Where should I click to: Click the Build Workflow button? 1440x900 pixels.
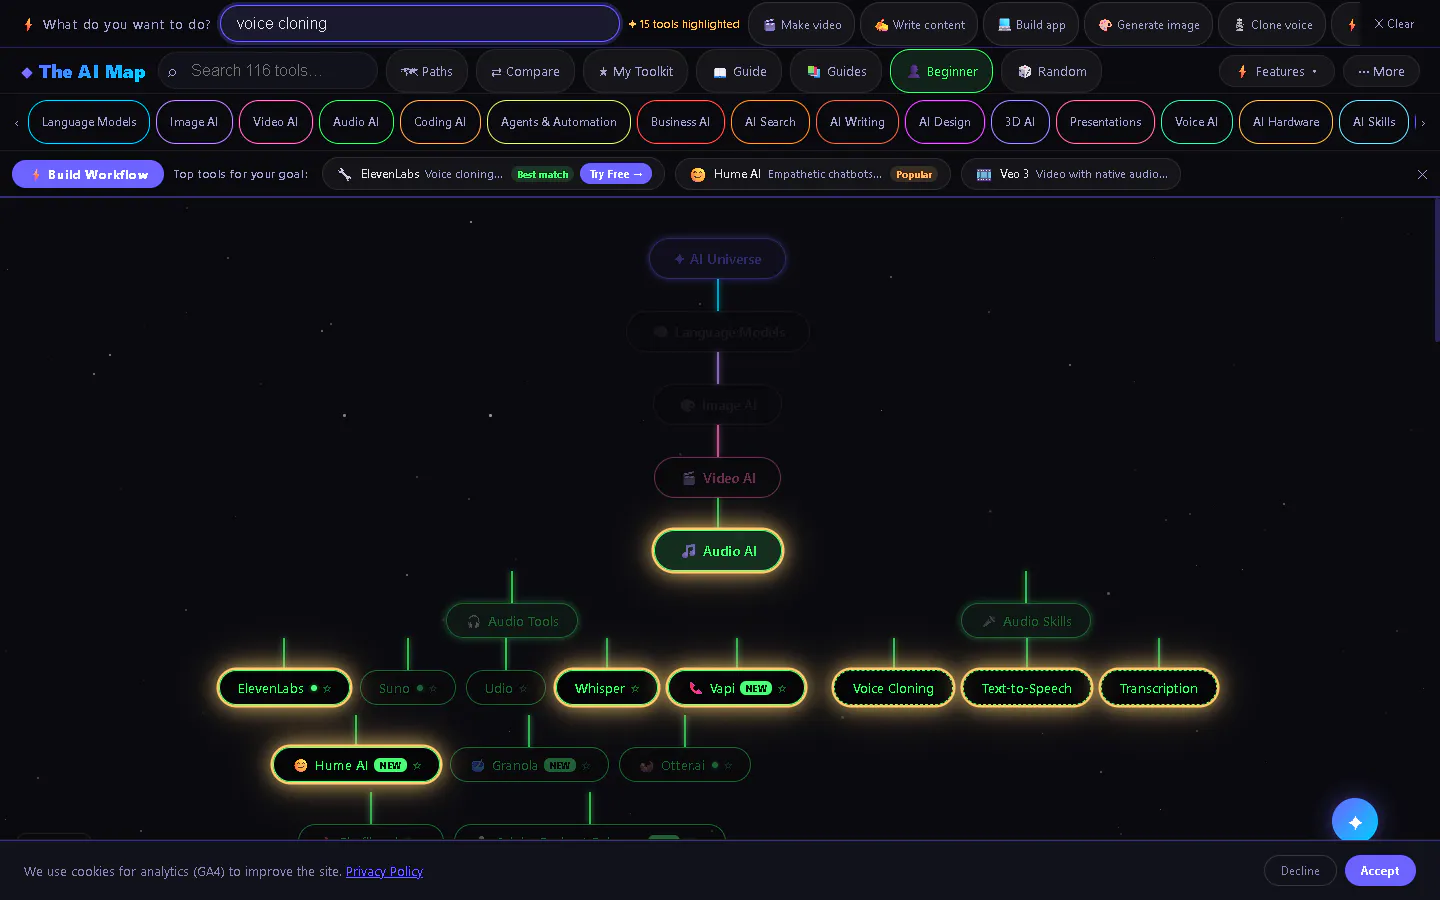tap(88, 174)
